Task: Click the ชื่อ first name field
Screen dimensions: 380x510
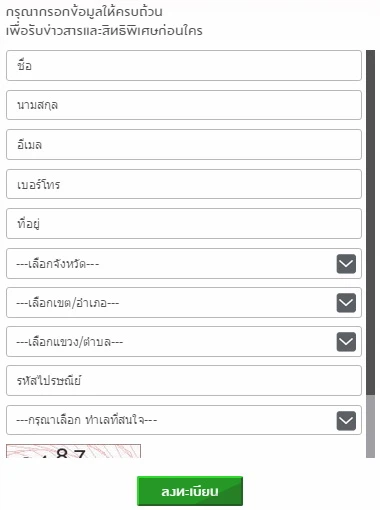Action: (184, 65)
